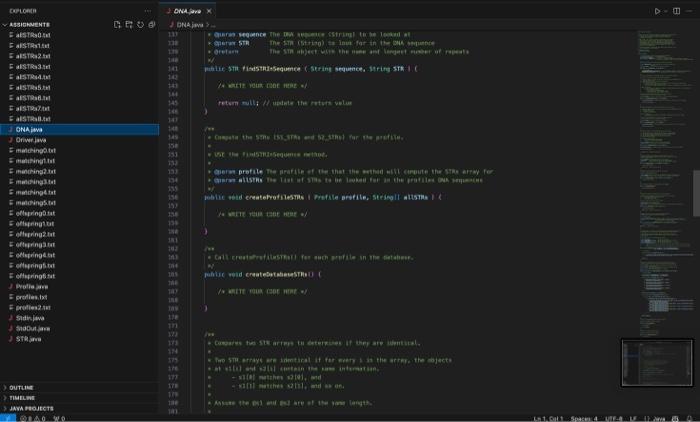
Task: Open the dropdown next to Run button
Action: pos(666,11)
